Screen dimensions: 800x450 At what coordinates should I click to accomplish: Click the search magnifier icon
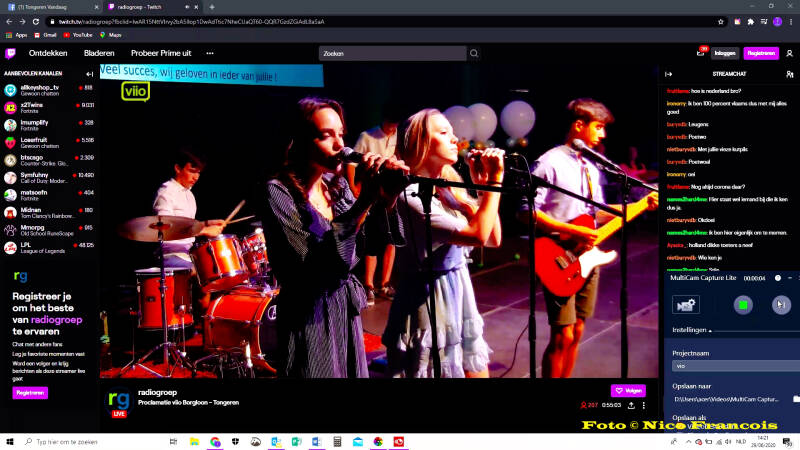tap(474, 53)
